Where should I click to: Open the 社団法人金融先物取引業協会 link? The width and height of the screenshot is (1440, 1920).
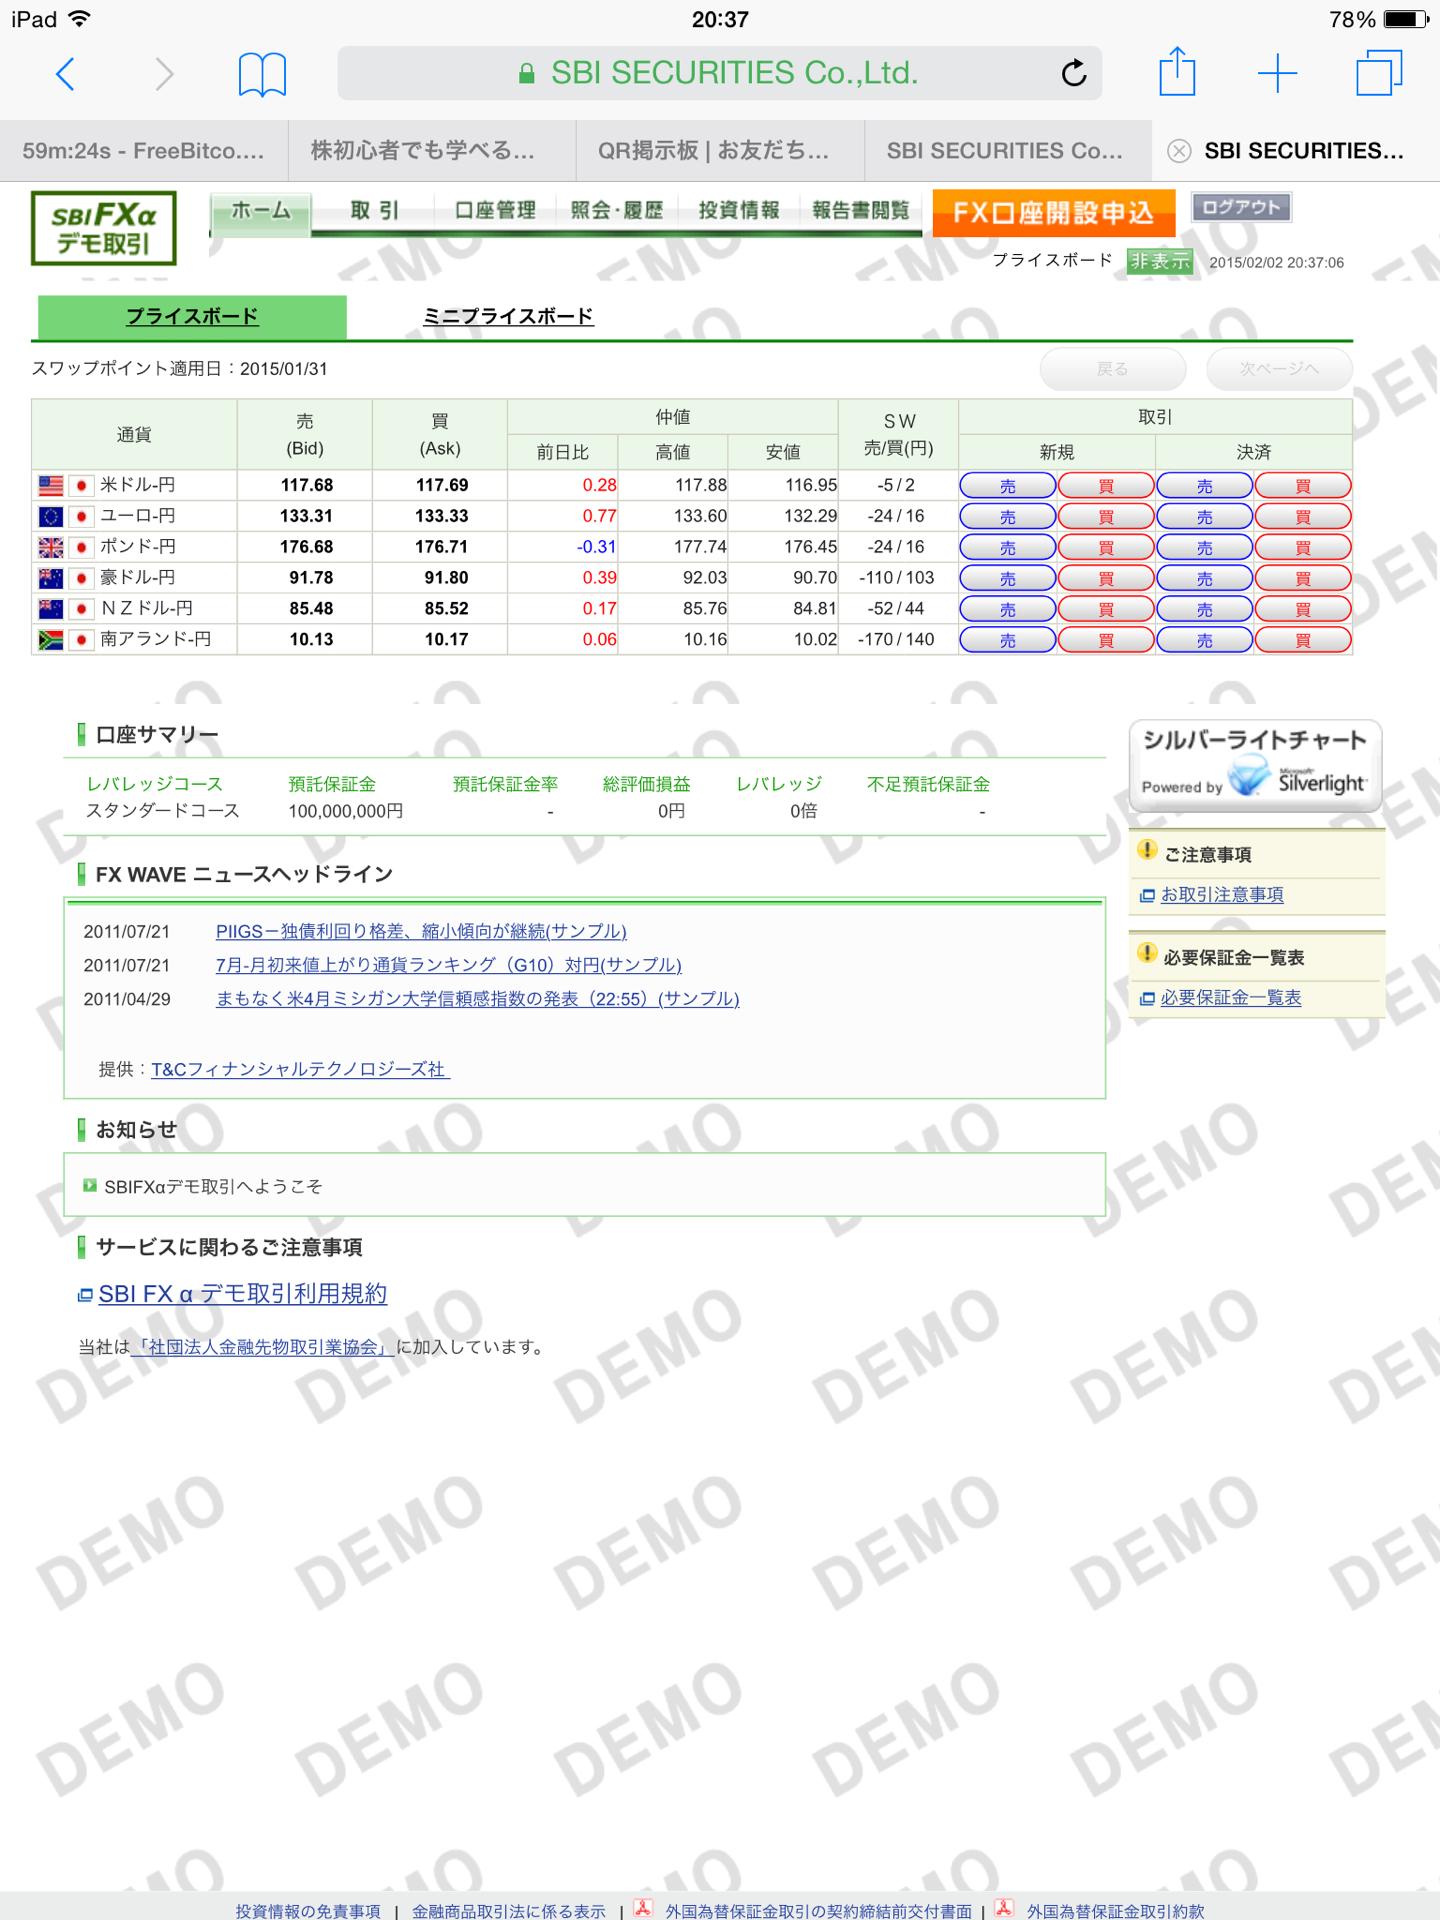263,1348
